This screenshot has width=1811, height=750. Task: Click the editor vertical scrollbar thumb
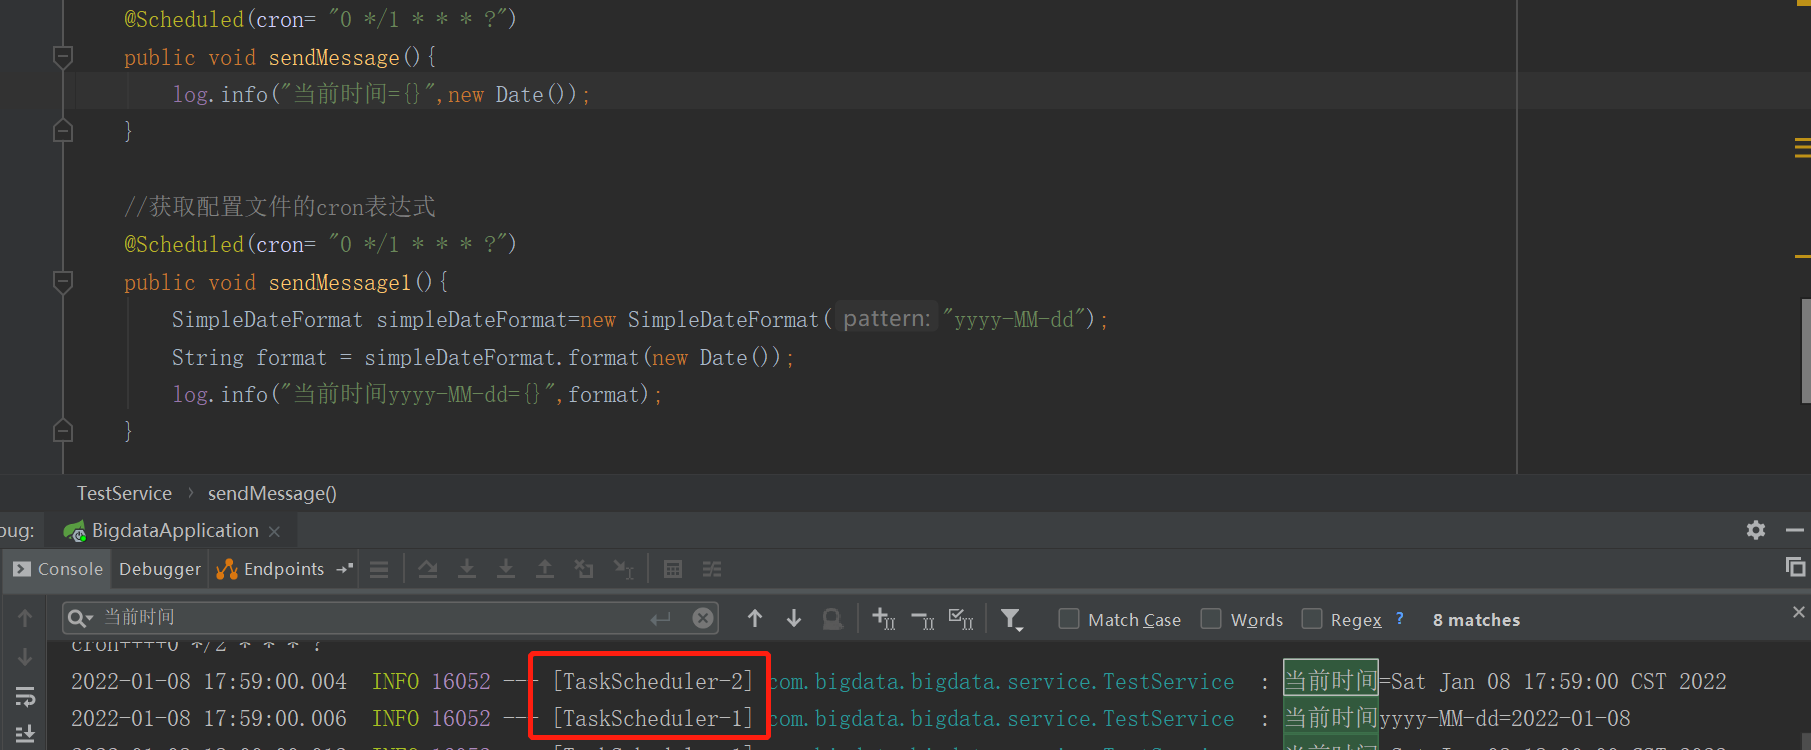point(1806,350)
